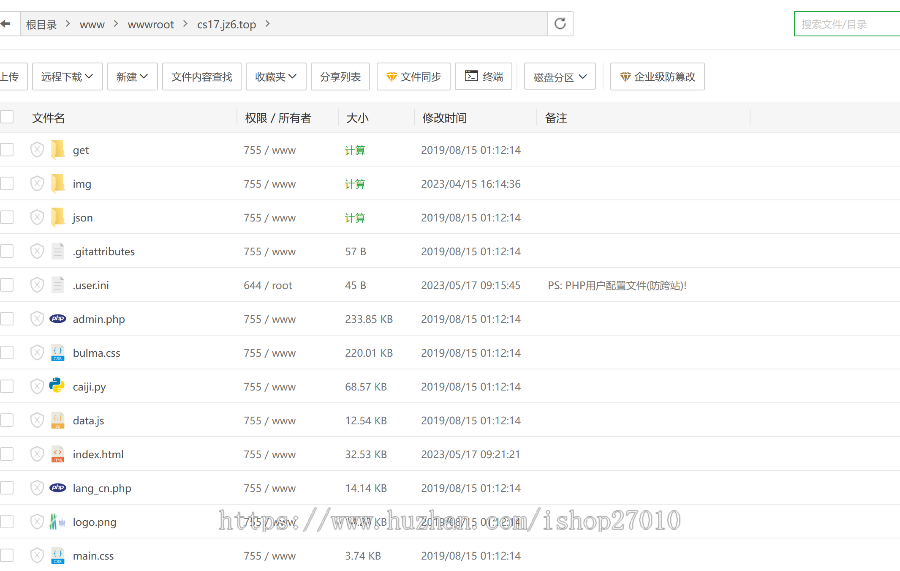
Task: Check the box for .gitattributes
Action: coord(7,251)
